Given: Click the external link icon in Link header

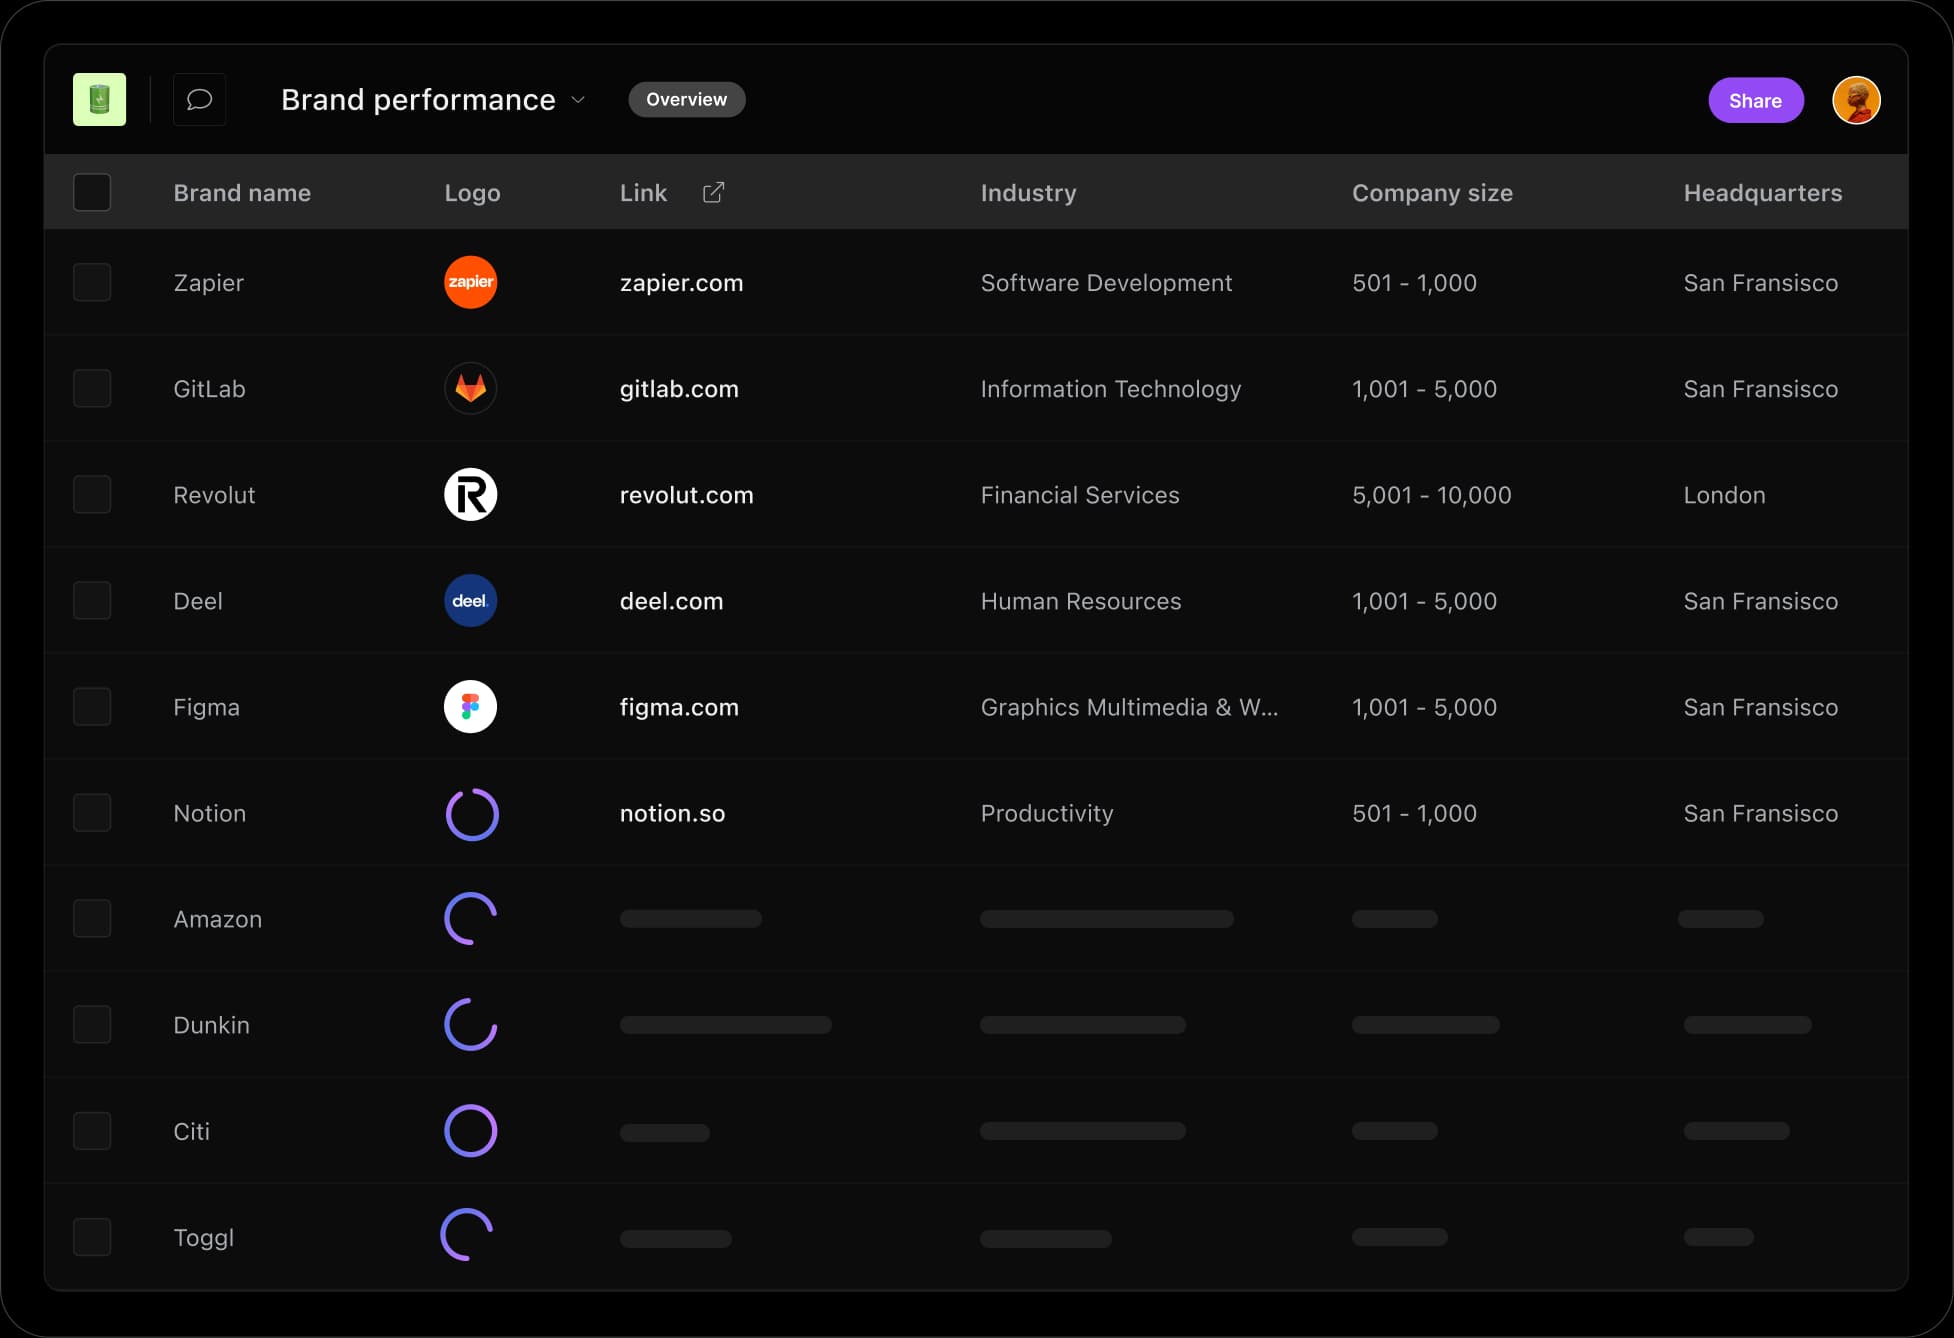Looking at the screenshot, I should pos(713,192).
